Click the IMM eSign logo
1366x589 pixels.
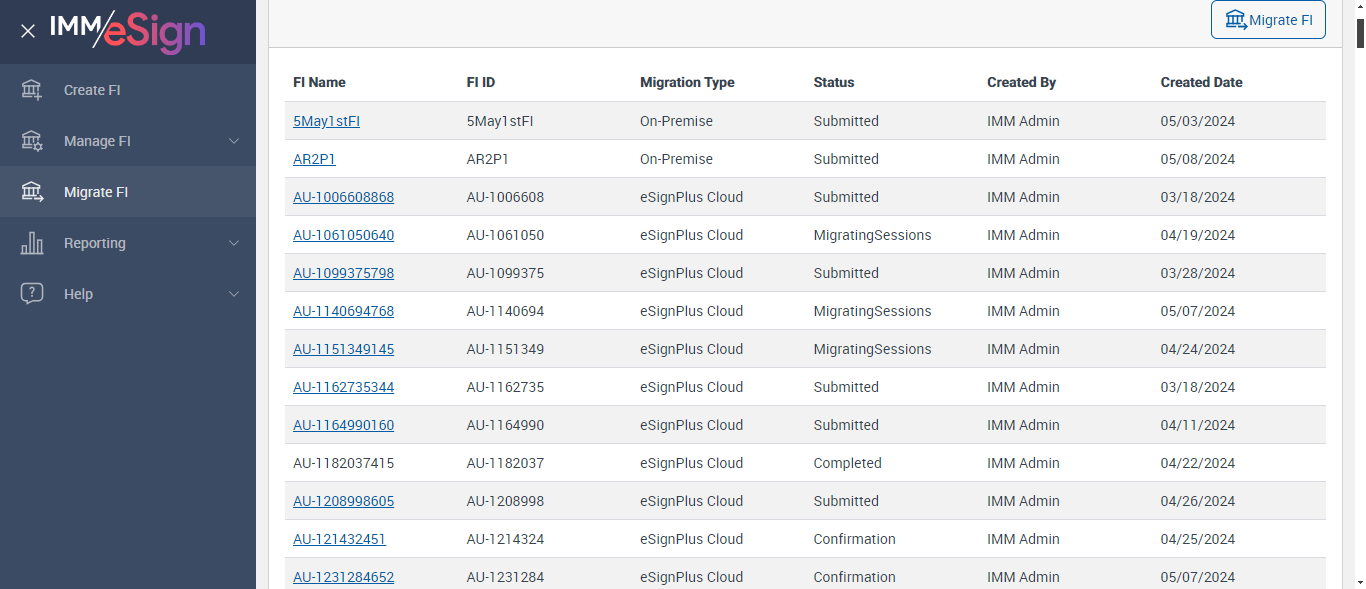pyautogui.click(x=128, y=31)
